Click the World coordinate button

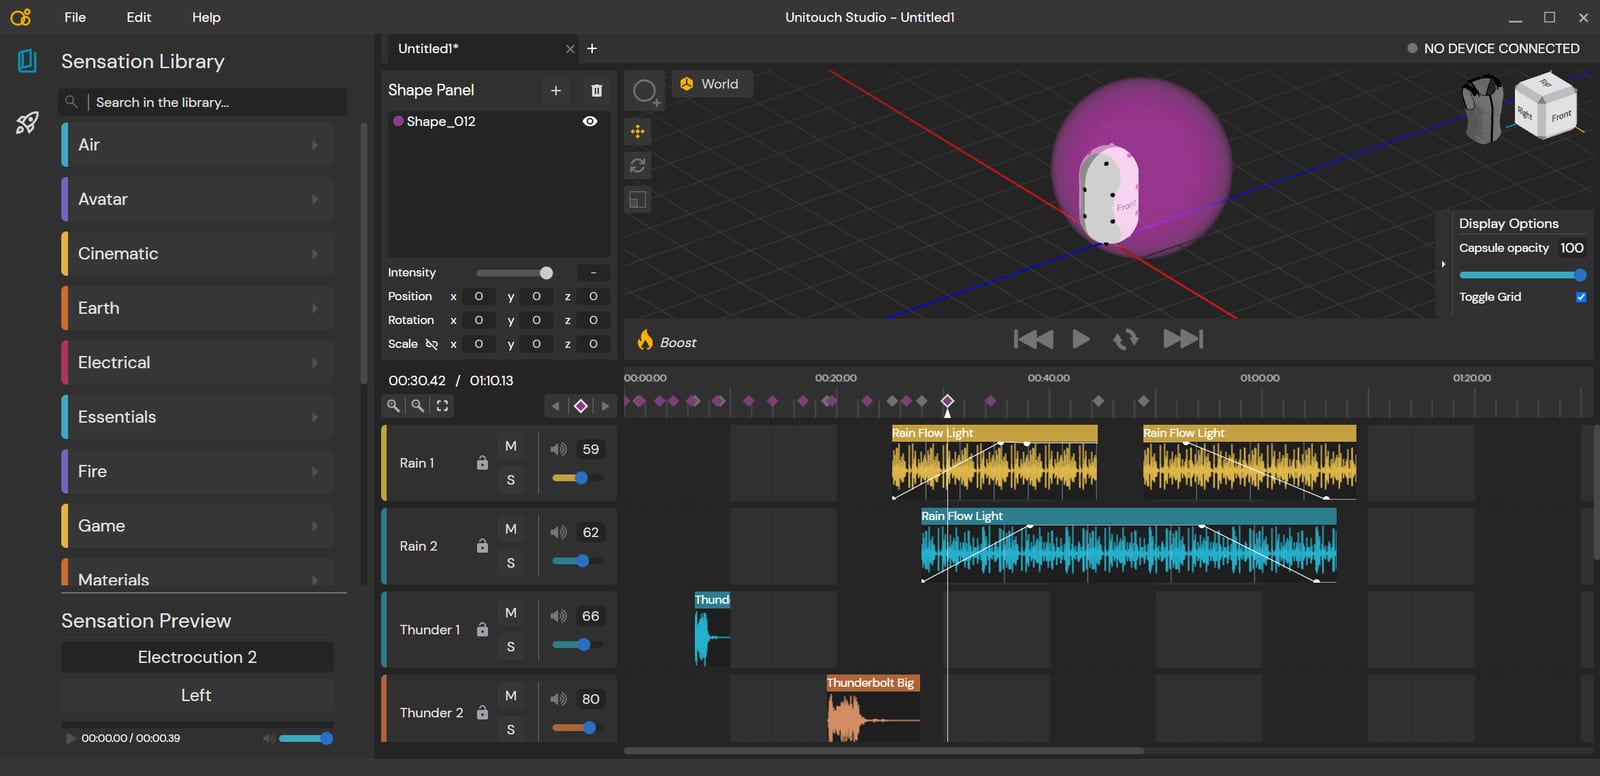tap(711, 84)
